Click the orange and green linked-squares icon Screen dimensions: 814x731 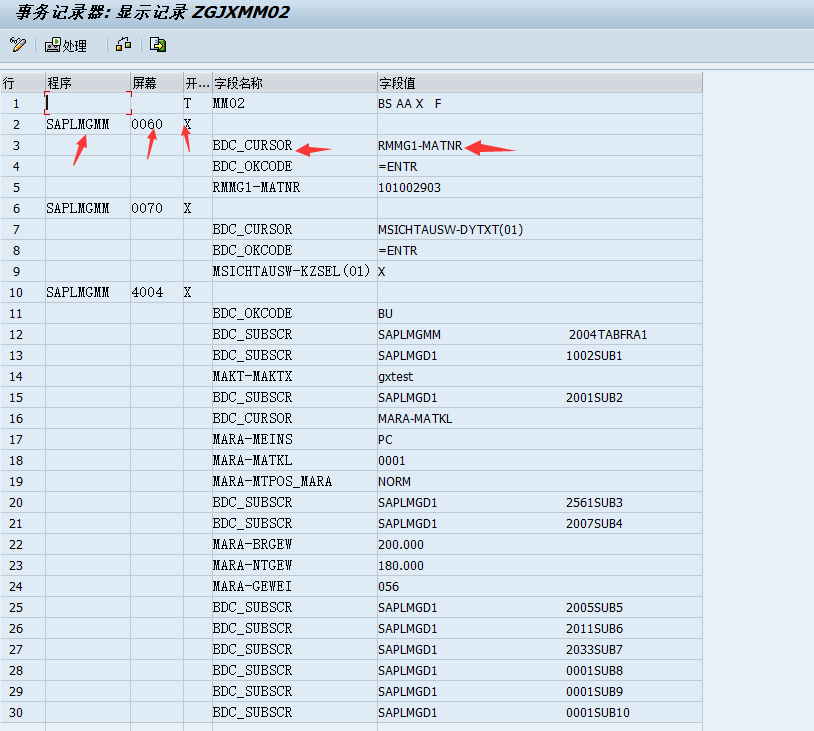pyautogui.click(x=124, y=45)
